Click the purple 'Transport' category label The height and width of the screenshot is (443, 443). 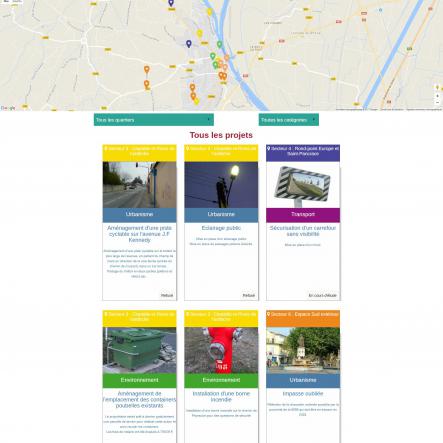303,214
